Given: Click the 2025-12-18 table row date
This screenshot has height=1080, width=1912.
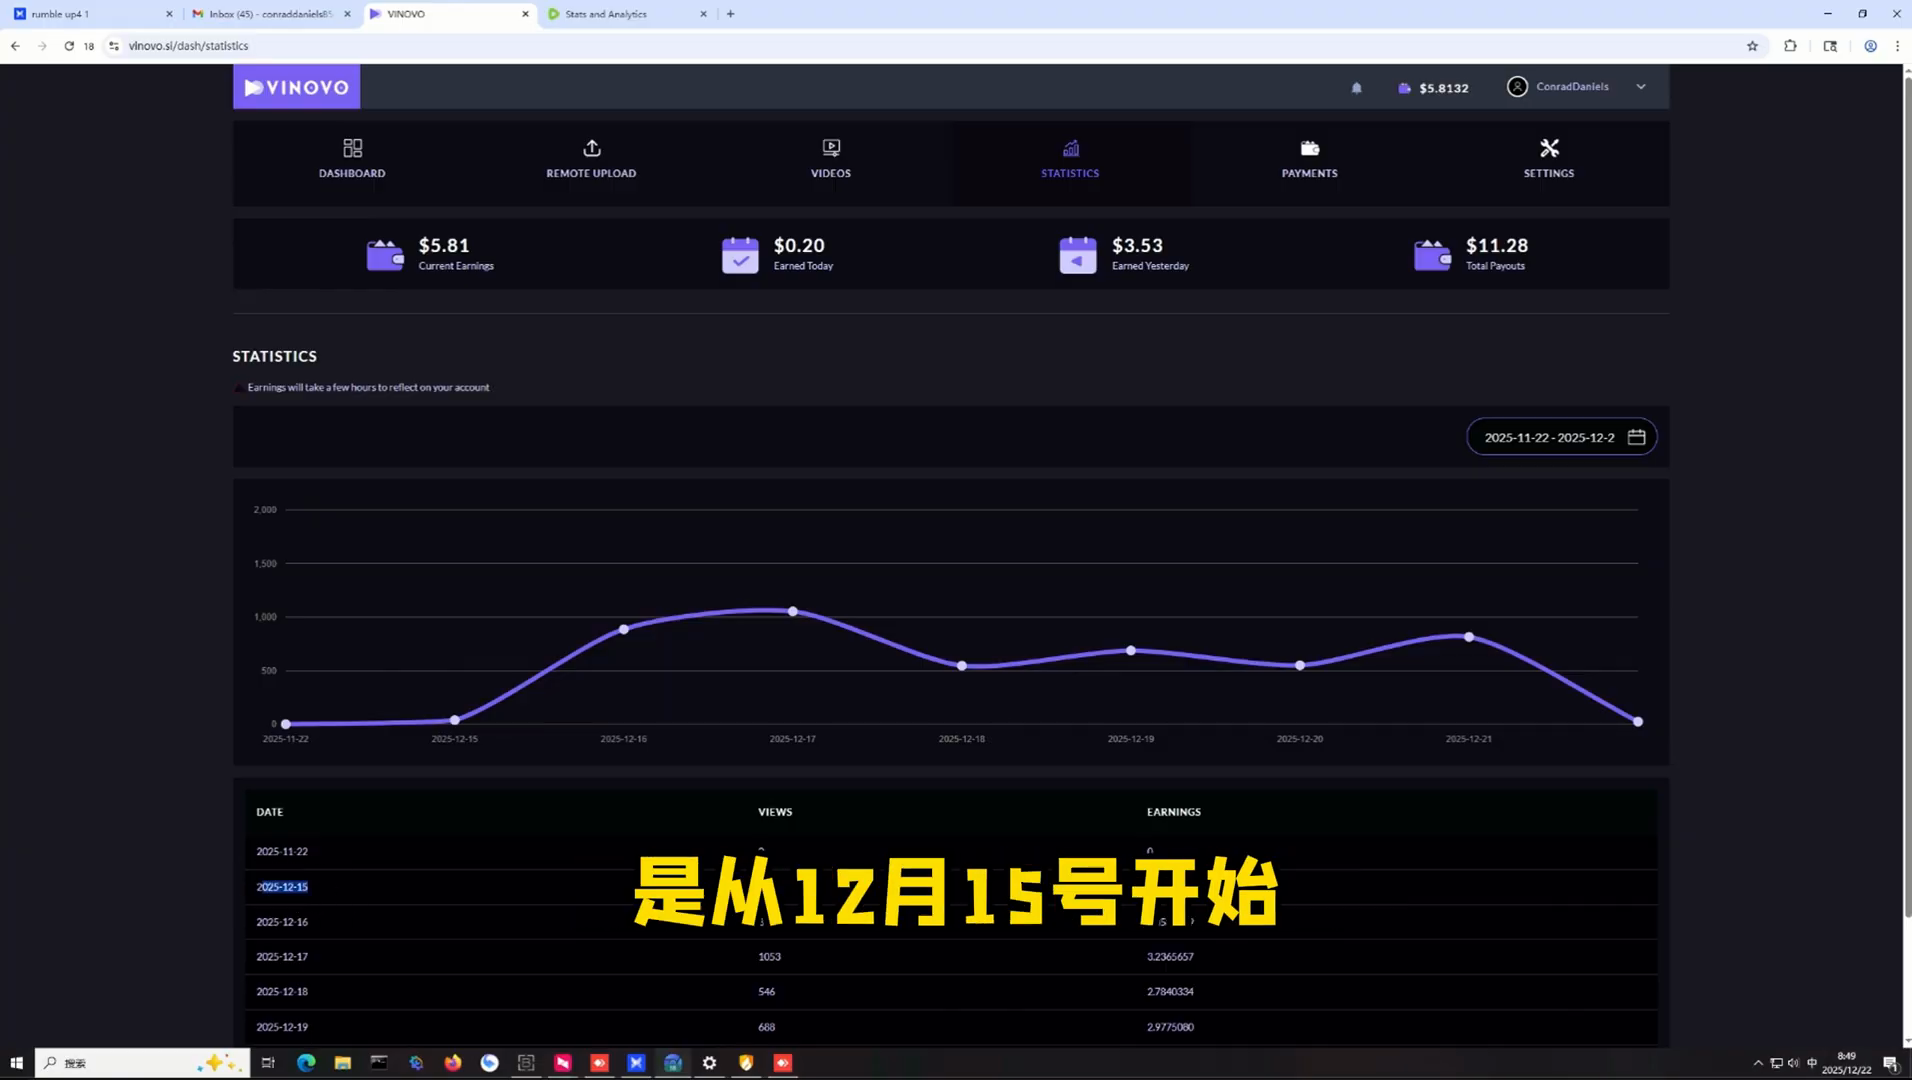Looking at the screenshot, I should click(x=282, y=992).
